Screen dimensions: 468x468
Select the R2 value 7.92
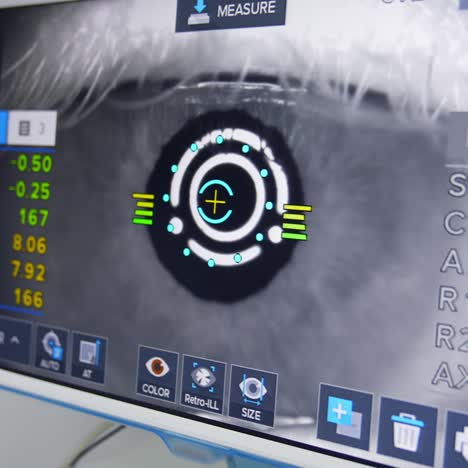point(28,271)
